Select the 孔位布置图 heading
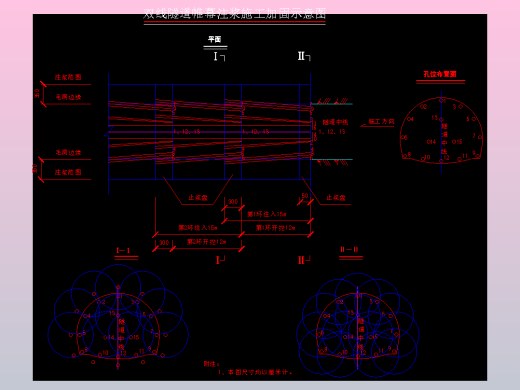This screenshot has height=390, width=520. (440, 74)
